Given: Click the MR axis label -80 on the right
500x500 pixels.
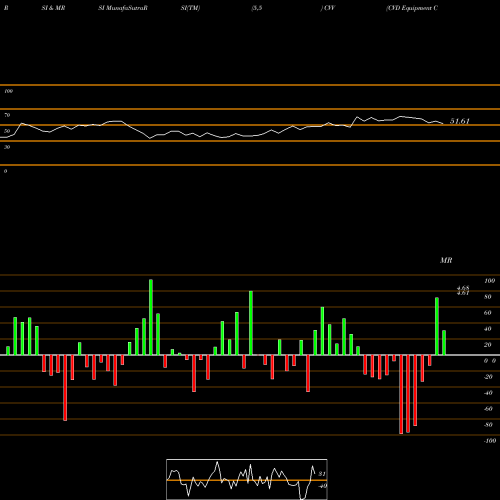Looking at the screenshot, I should pos(488,425).
